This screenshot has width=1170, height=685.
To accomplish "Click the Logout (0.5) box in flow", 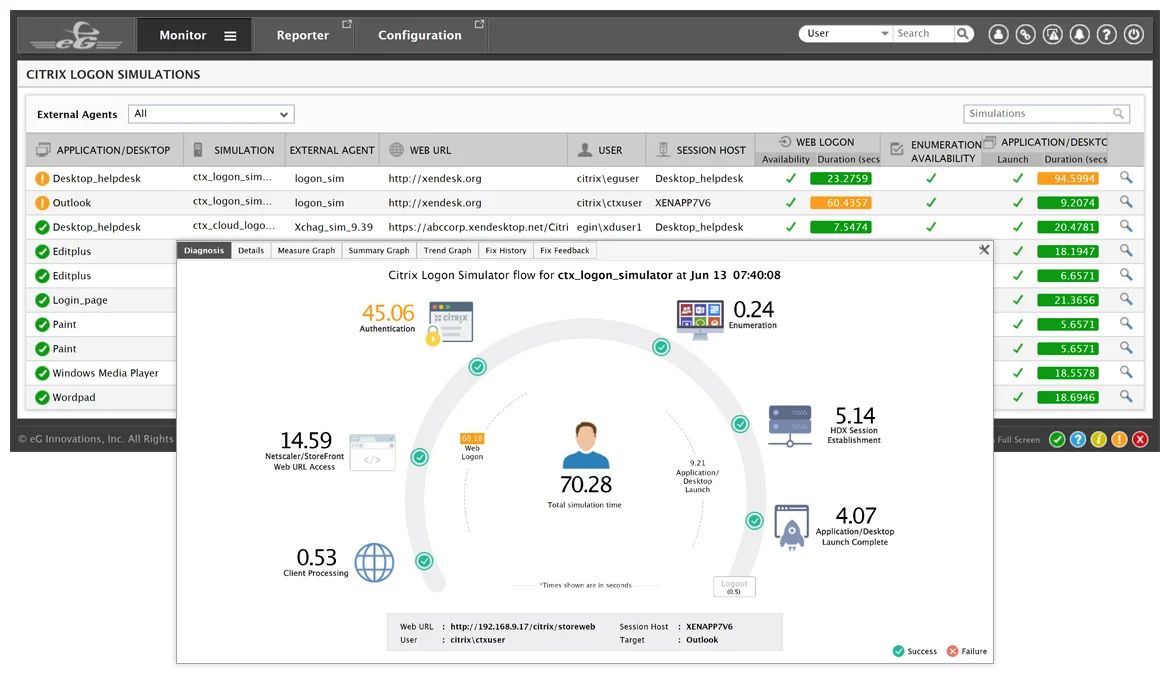I will (x=734, y=587).
